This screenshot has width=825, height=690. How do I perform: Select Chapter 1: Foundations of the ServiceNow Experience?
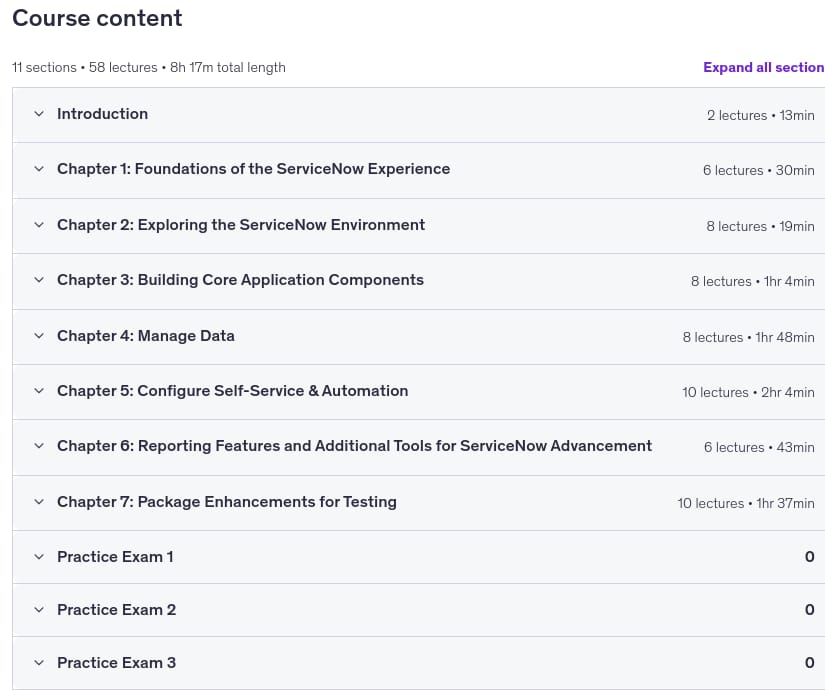coord(254,169)
